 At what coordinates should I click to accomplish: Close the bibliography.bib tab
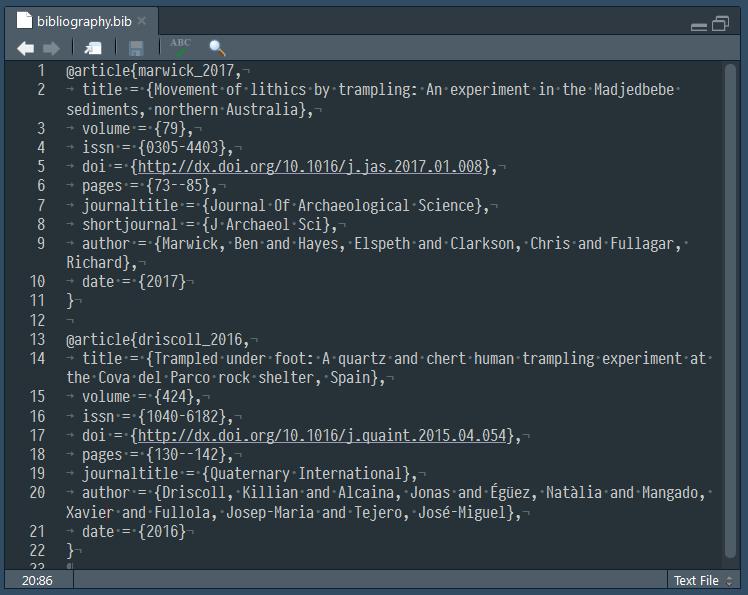tap(142, 21)
